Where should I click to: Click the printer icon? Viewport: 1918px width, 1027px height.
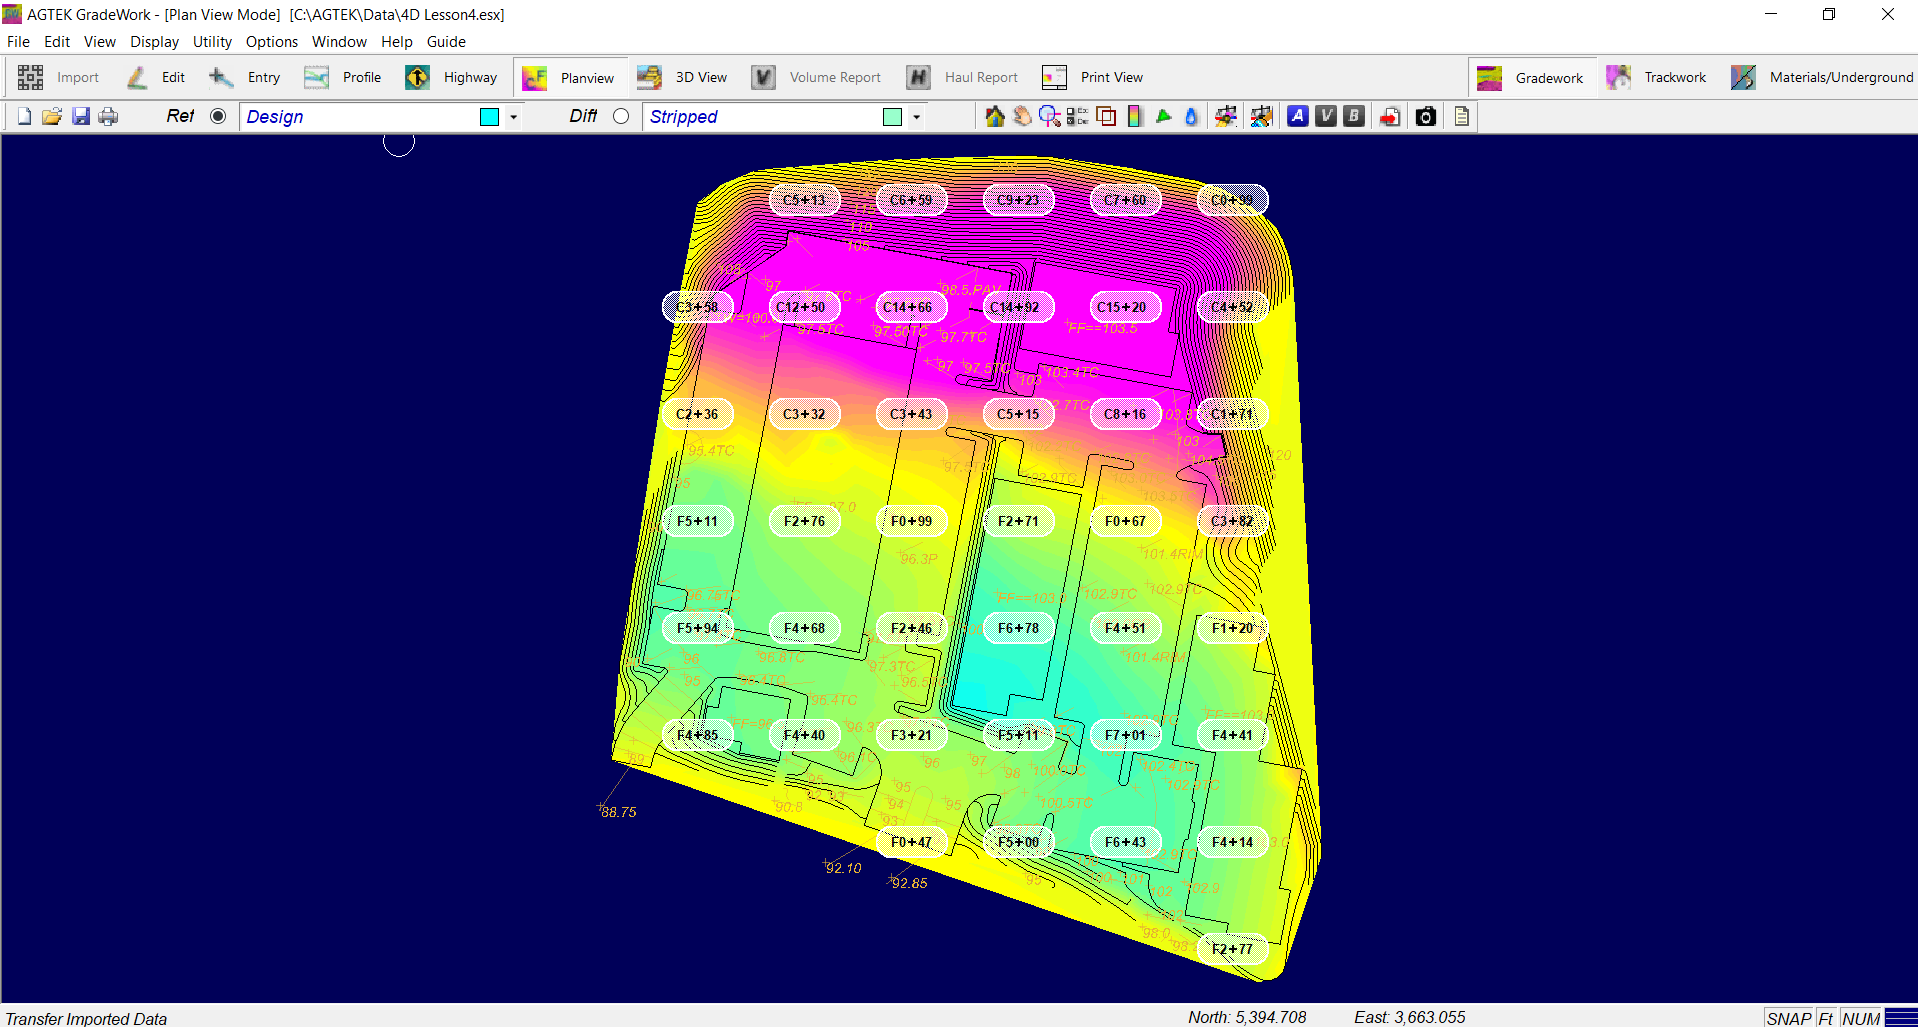[x=108, y=117]
